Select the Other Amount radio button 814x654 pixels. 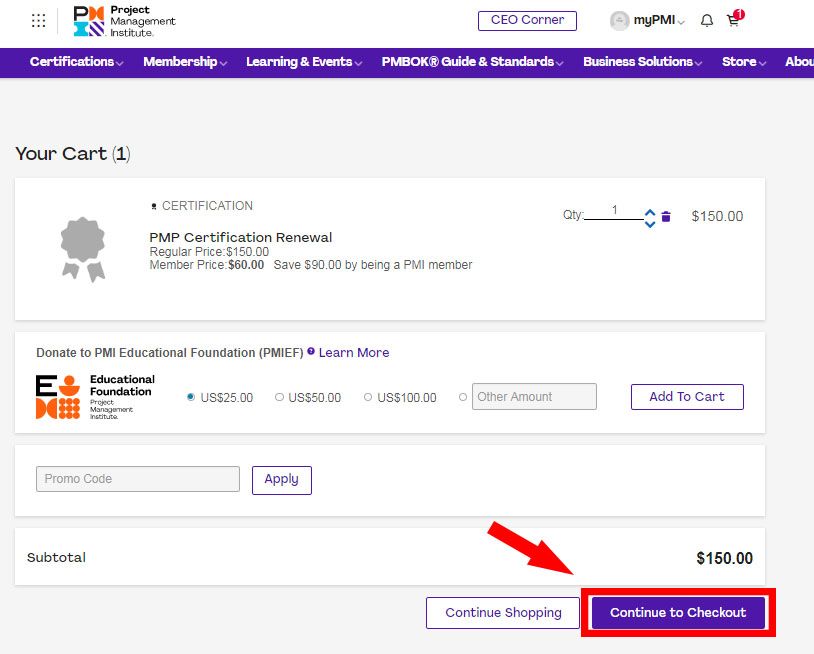[x=463, y=397]
